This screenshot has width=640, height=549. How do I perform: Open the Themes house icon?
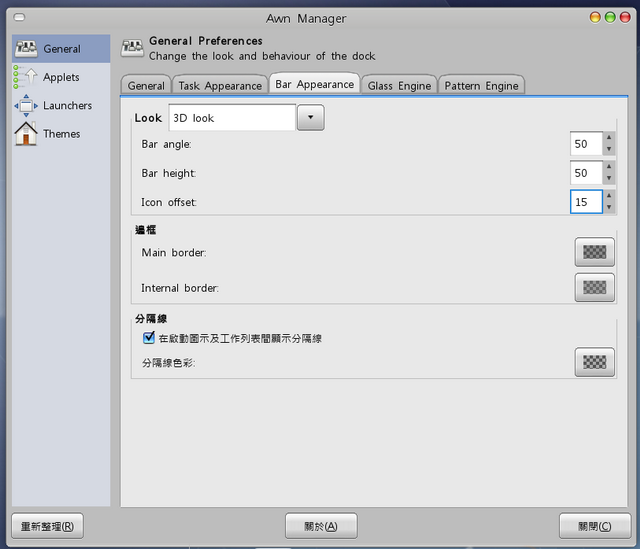26,133
